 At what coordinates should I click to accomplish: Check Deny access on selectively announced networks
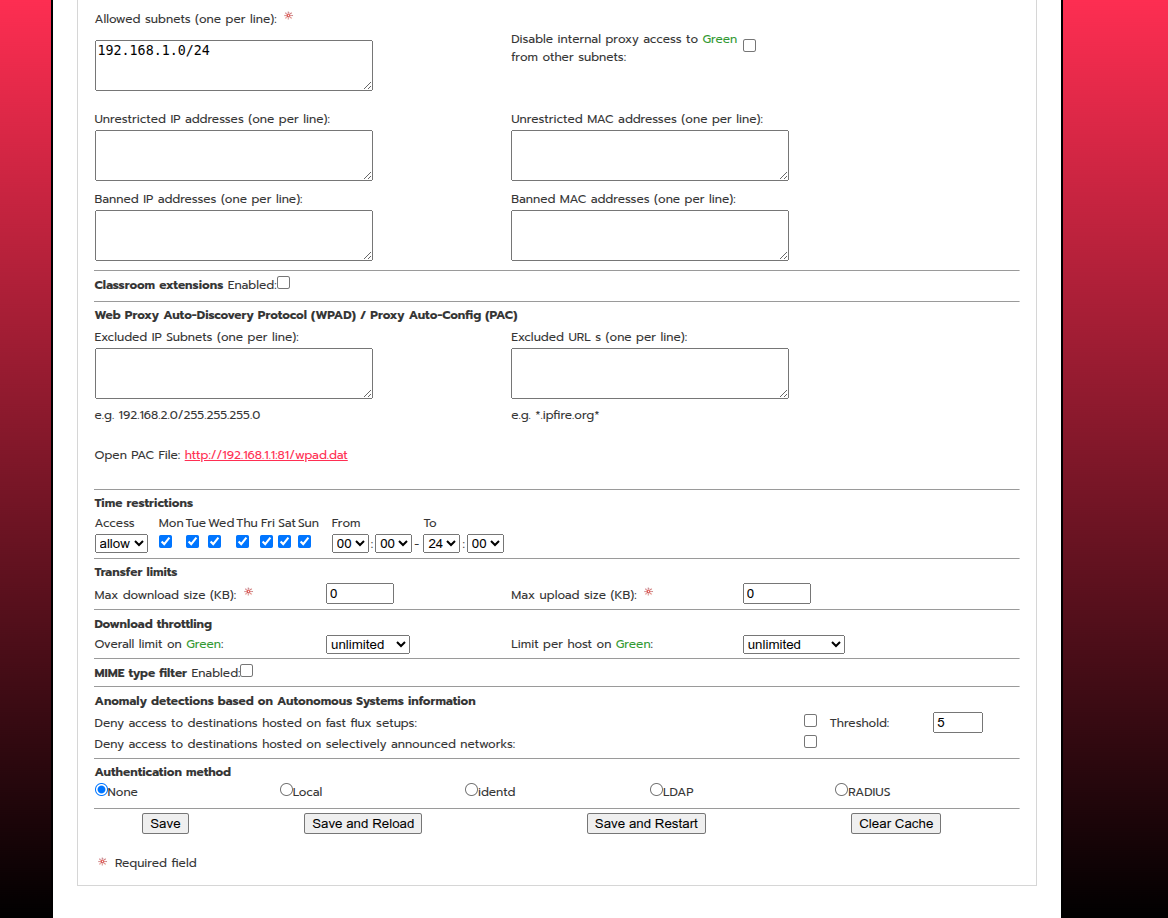(x=810, y=741)
